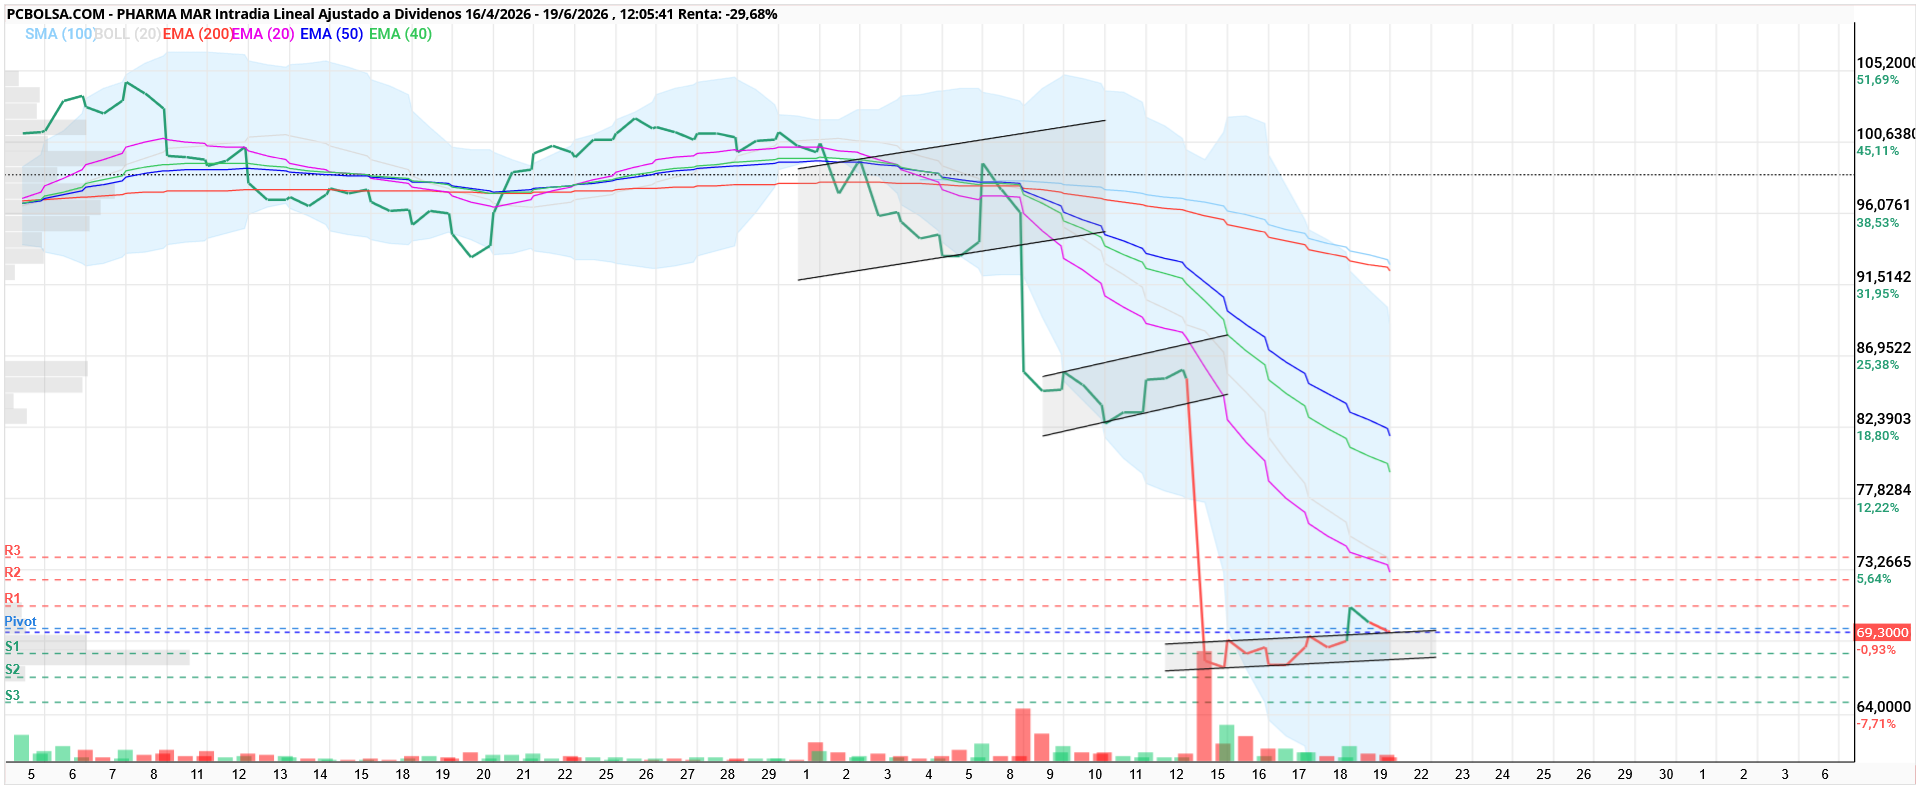Click date 28 on the time axis
This screenshot has height=789, width=1920.
(727, 774)
